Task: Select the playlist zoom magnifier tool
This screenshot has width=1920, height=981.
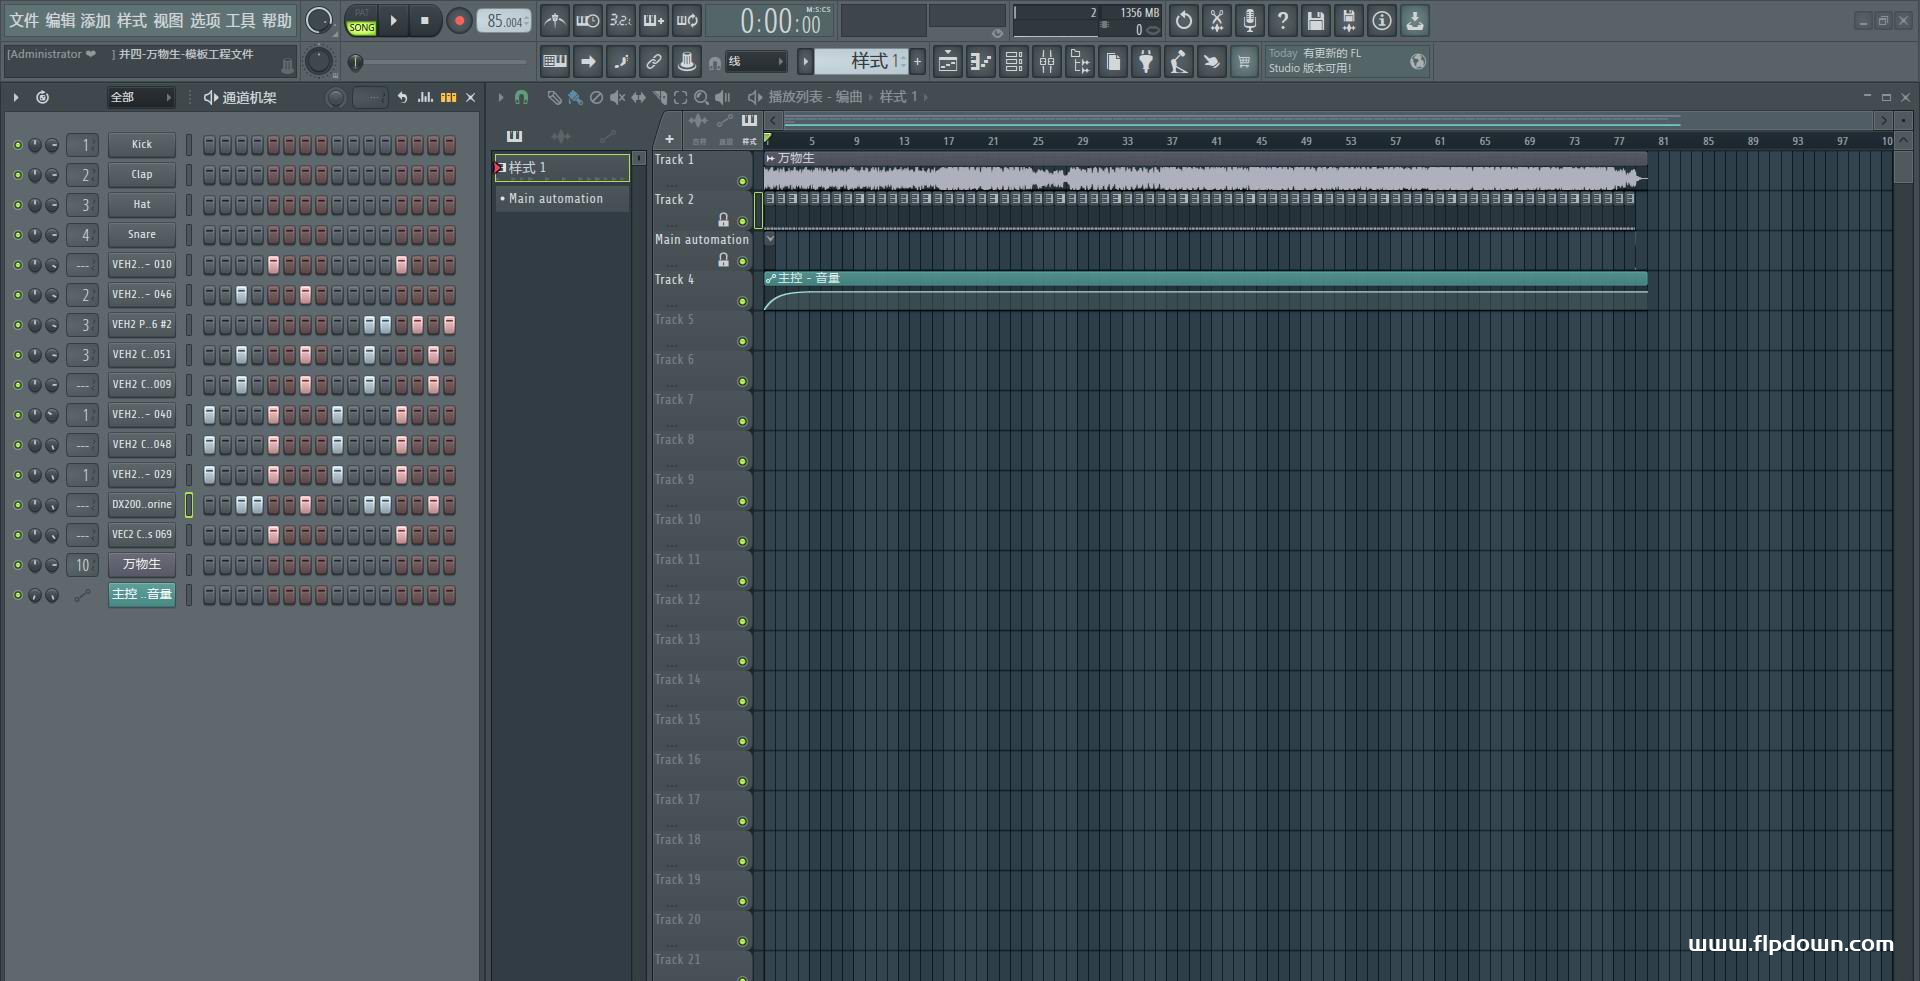Action: tap(701, 97)
